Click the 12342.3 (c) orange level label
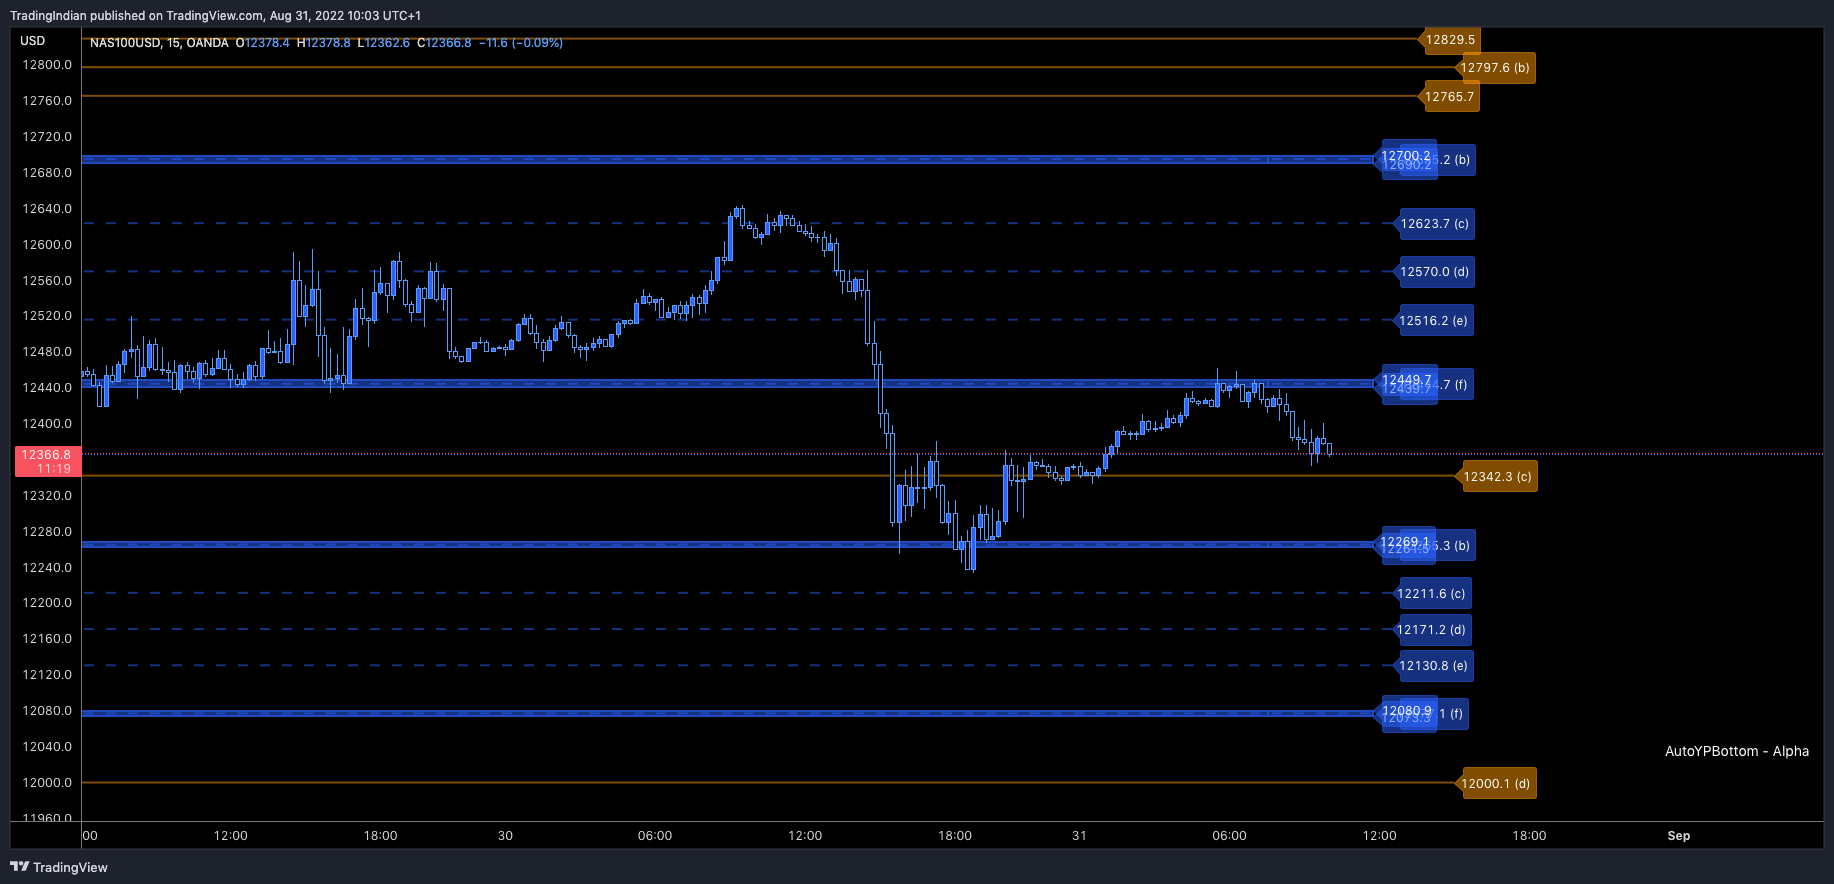Viewport: 1834px width, 884px height. tap(1497, 477)
